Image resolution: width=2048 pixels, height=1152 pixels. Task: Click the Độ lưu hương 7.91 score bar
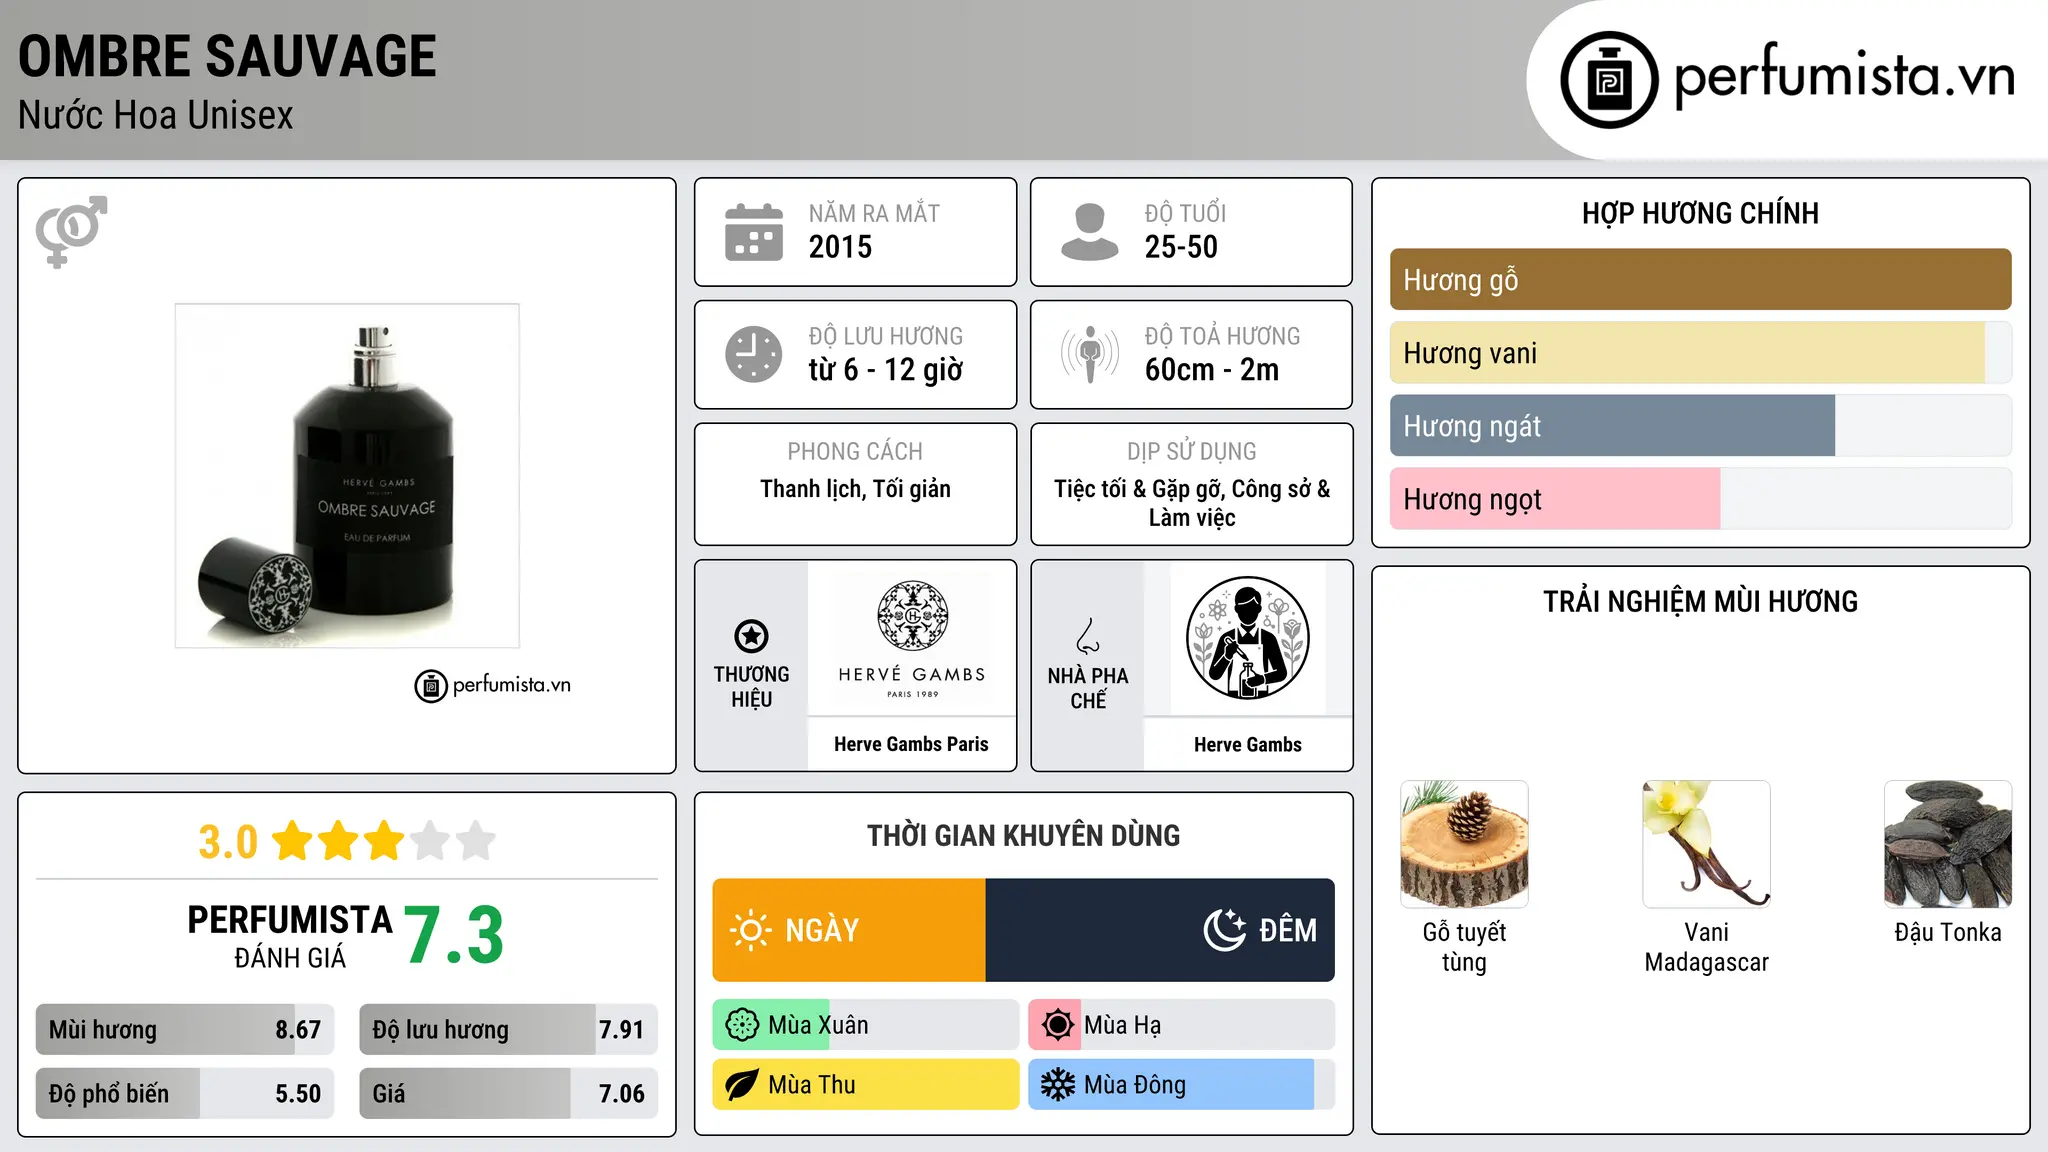click(508, 1030)
